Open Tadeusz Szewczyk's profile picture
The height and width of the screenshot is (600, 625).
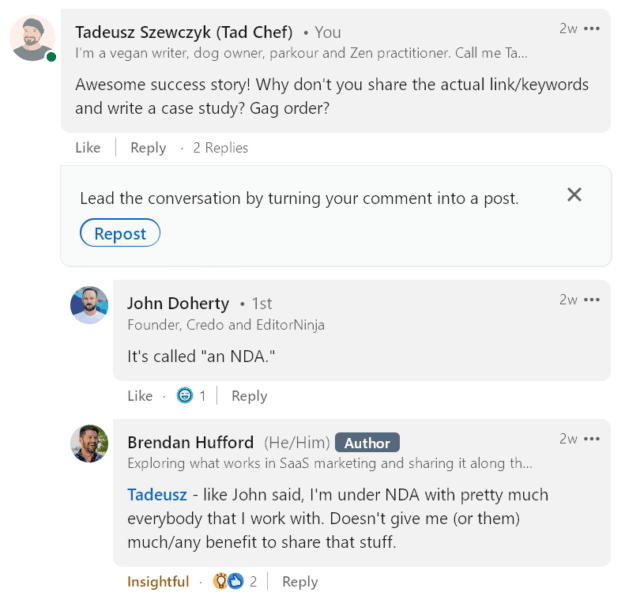pyautogui.click(x=32, y=38)
